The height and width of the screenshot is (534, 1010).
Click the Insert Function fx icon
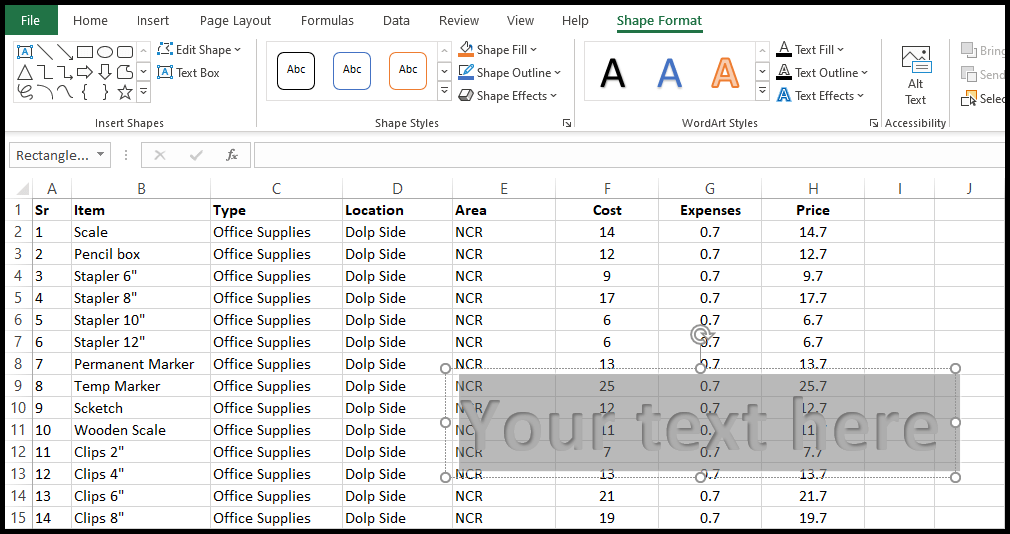tap(232, 155)
